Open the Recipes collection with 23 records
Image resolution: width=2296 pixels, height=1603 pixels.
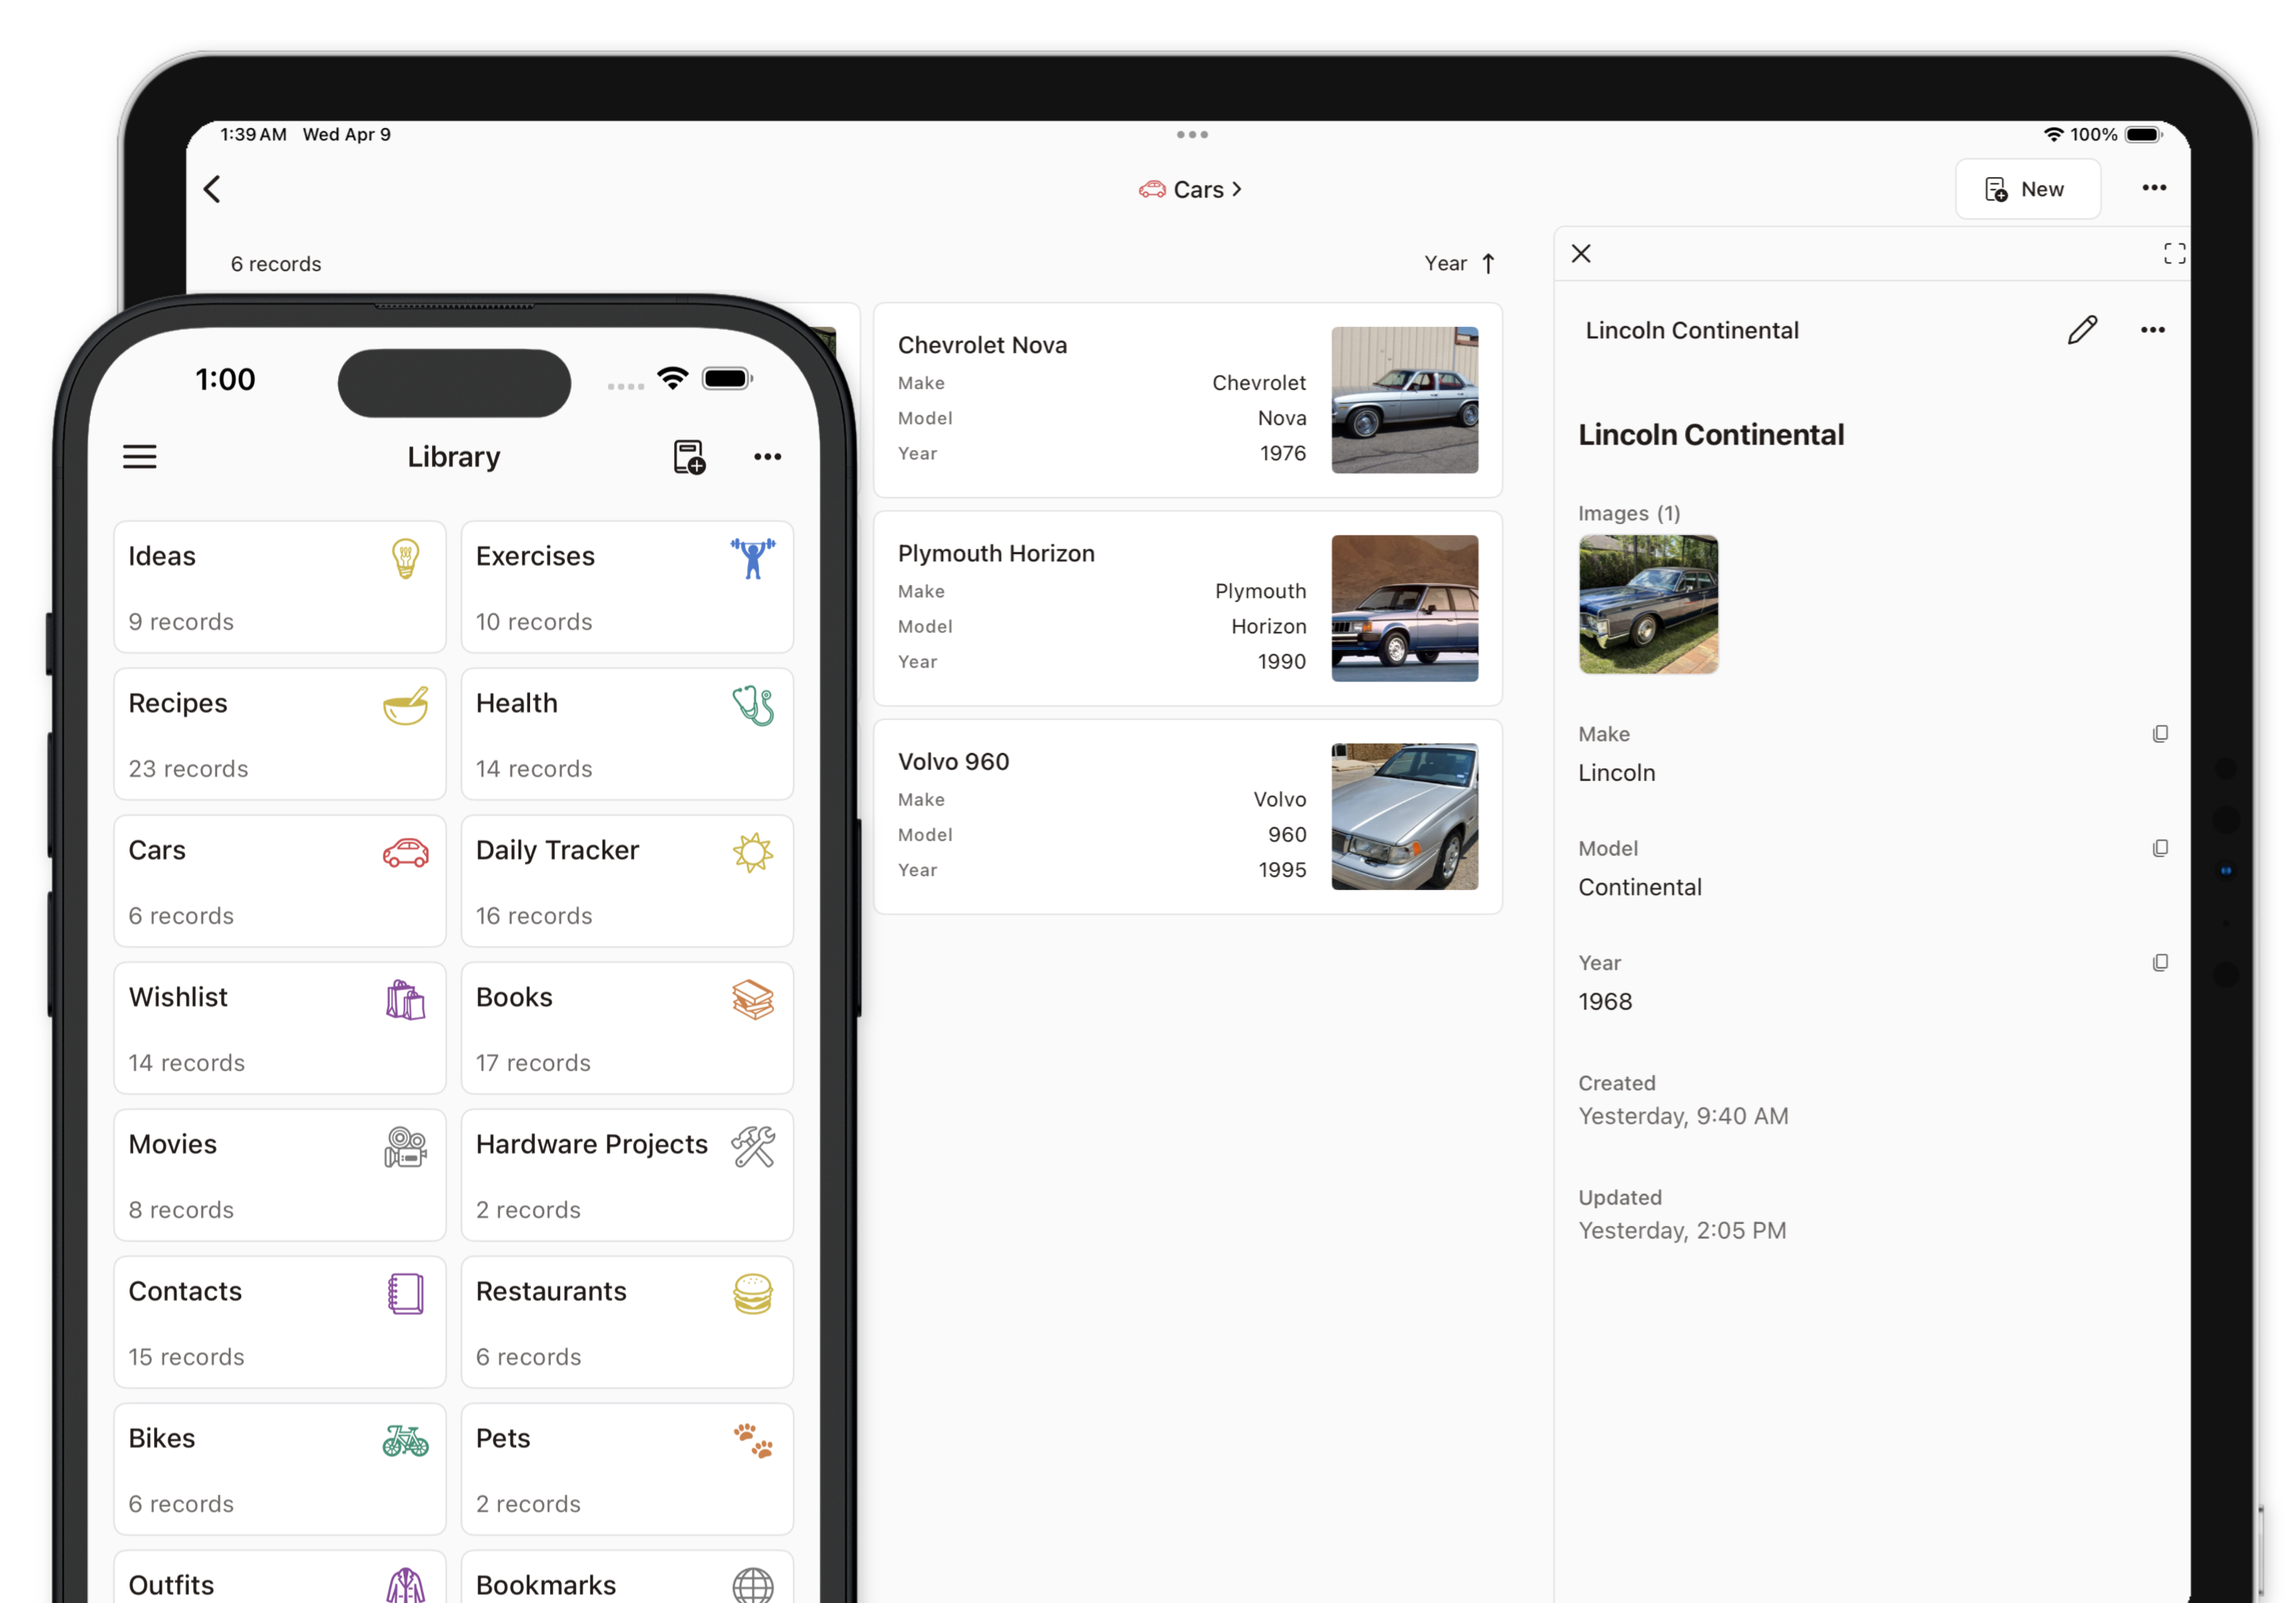[x=280, y=734]
